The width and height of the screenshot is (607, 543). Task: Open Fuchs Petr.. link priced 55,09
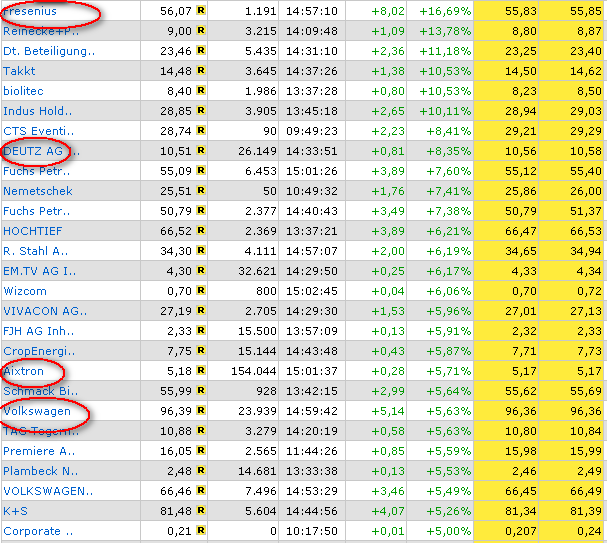click(x=36, y=171)
